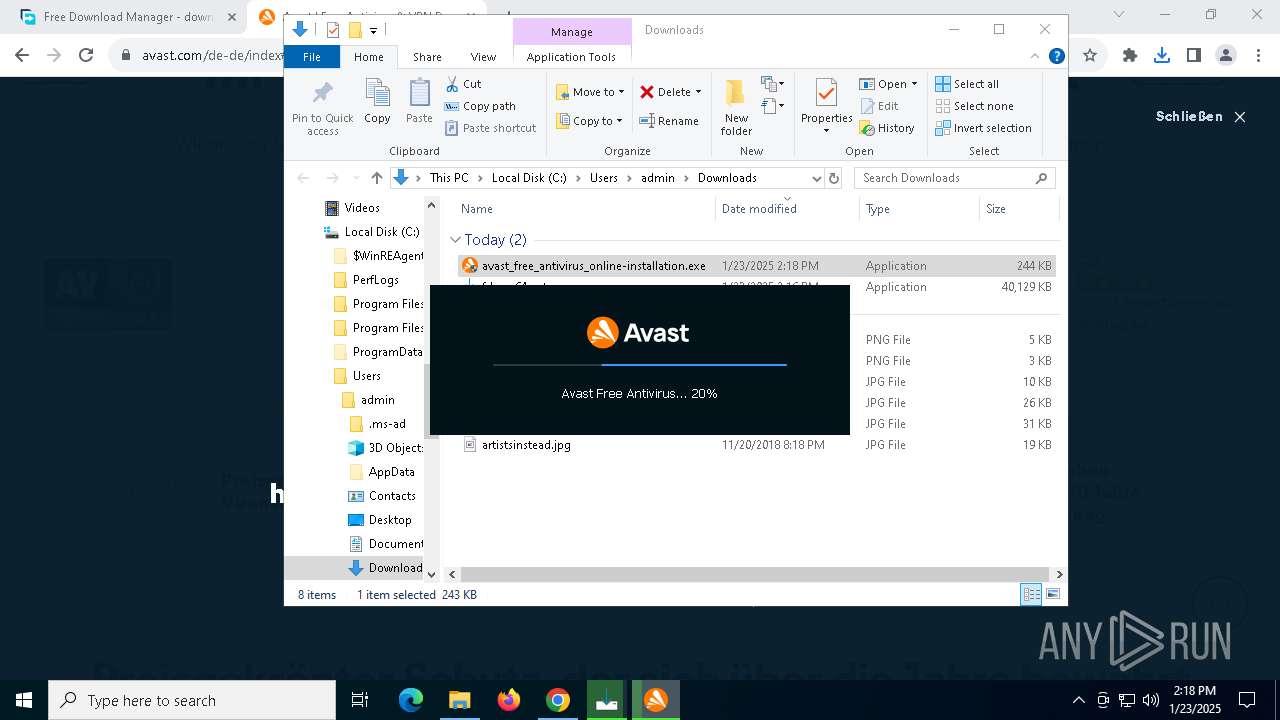Switch to Large icons view layout
This screenshot has width=1280, height=720.
pos(1052,595)
